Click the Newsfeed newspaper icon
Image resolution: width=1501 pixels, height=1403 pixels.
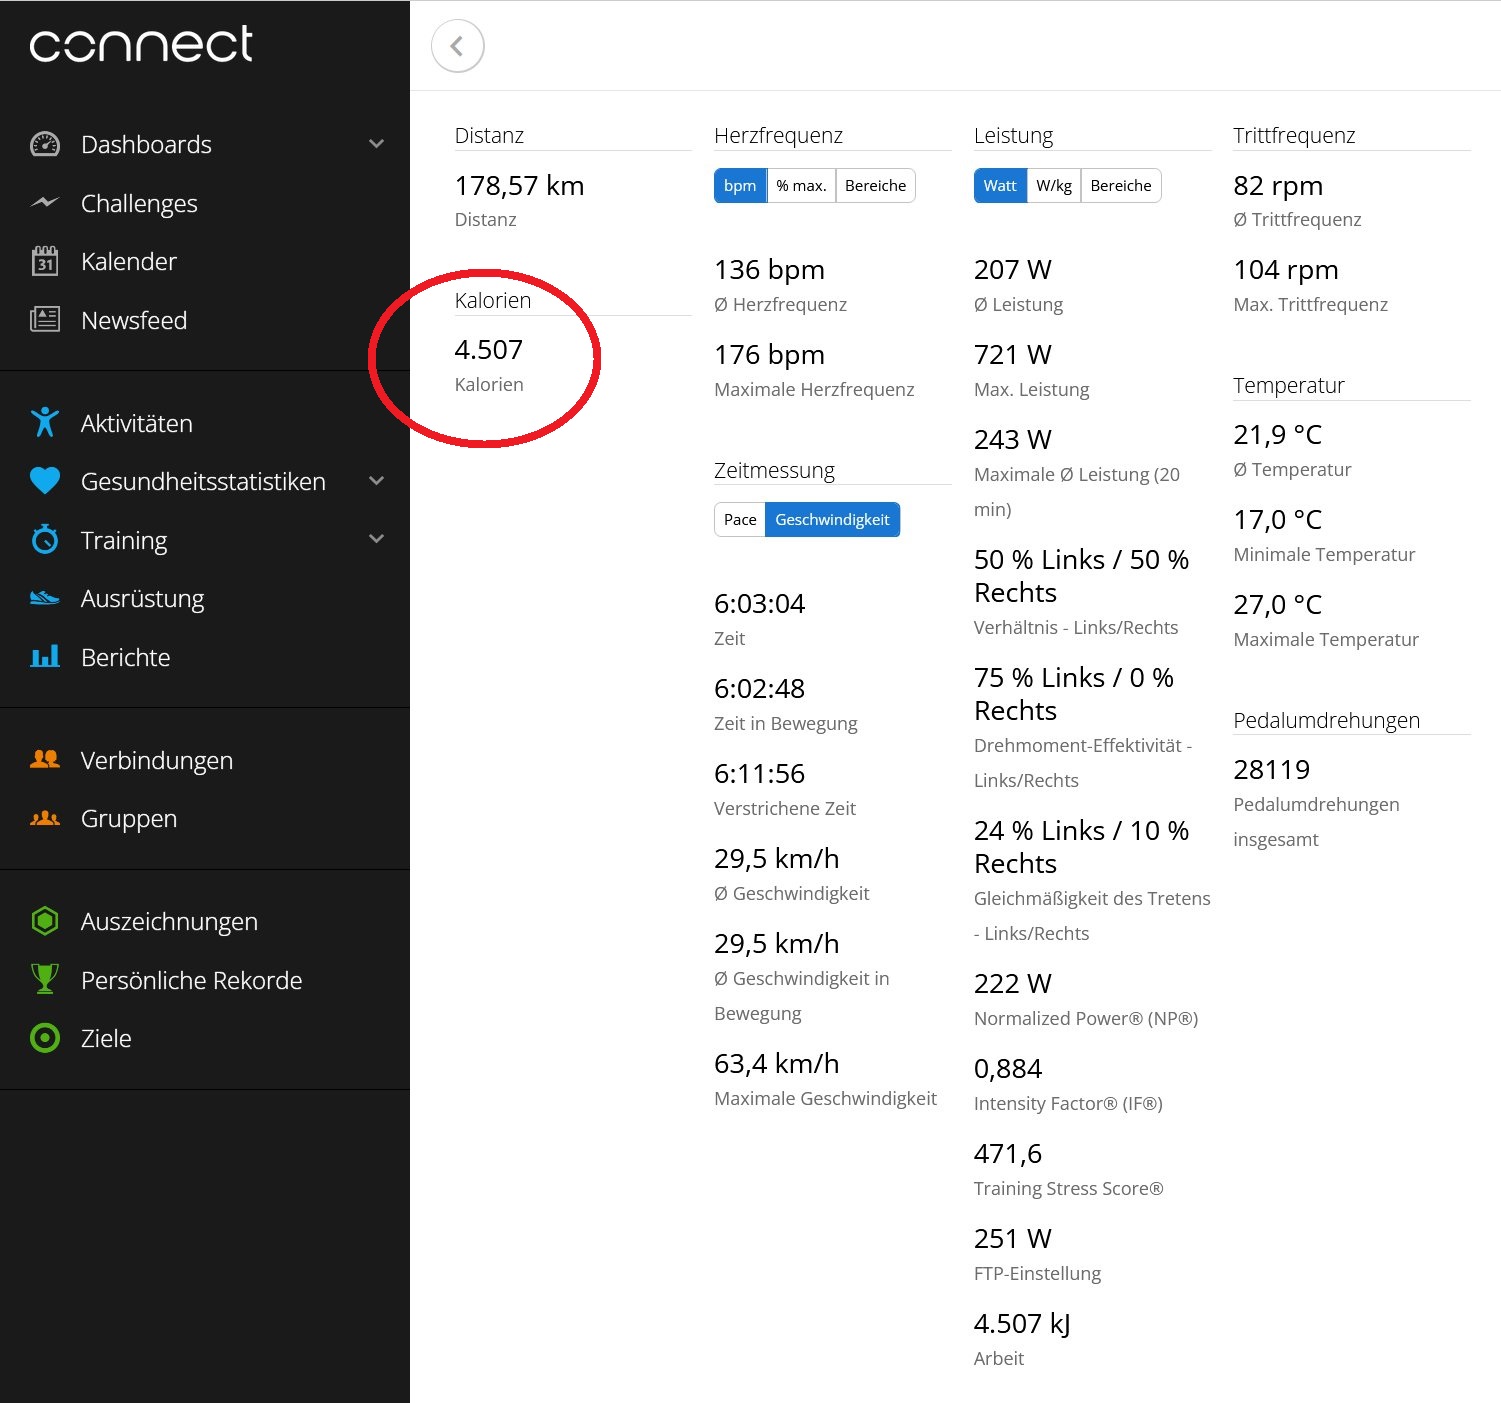[45, 320]
